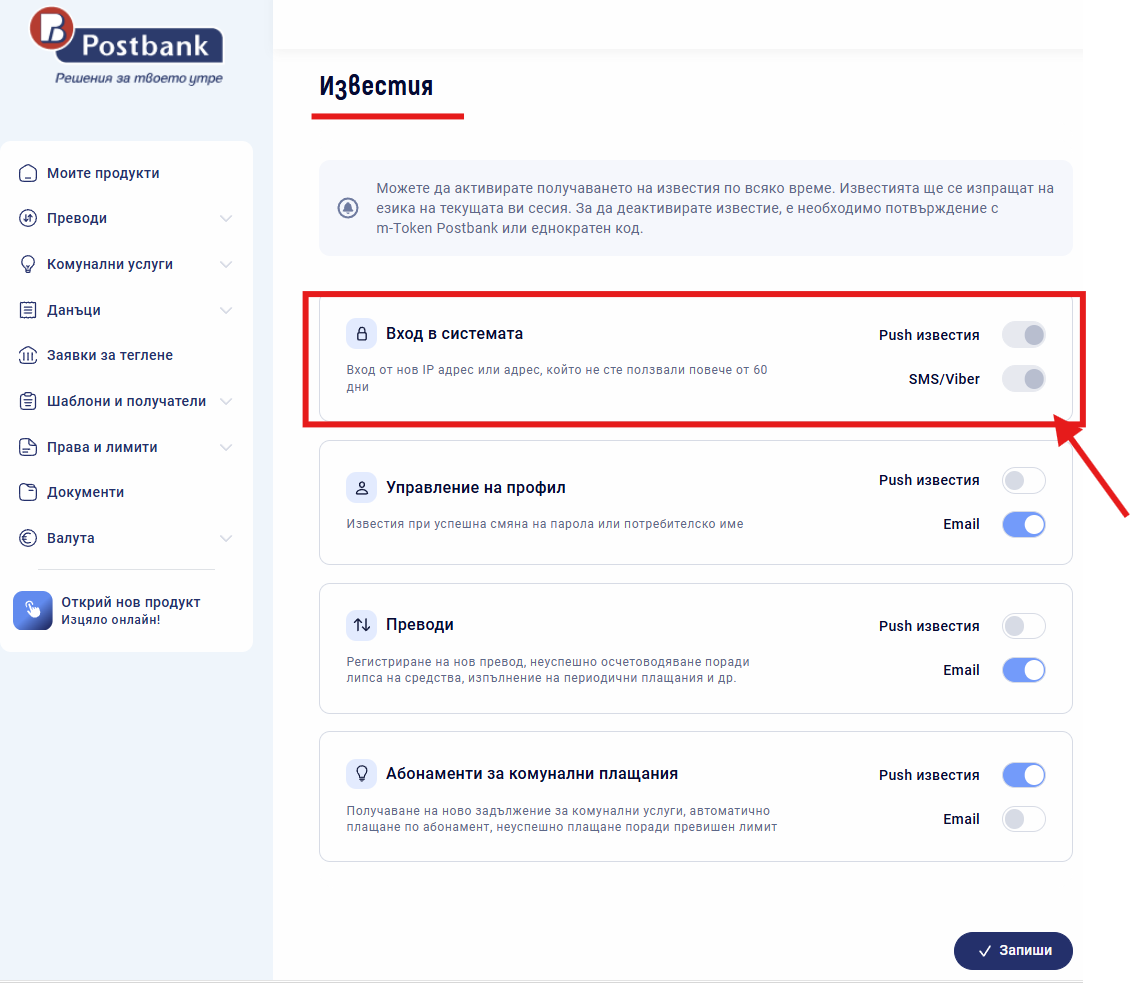Open the Открий нов продукт link
The image size is (1131, 983).
pyautogui.click(x=130, y=602)
